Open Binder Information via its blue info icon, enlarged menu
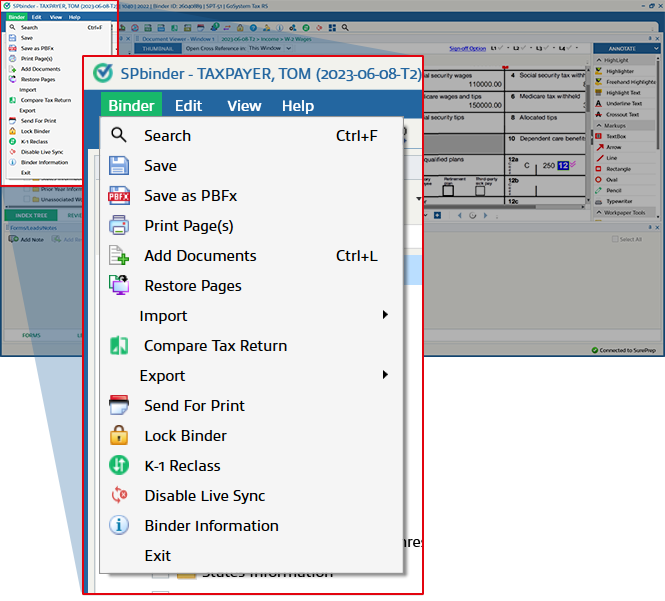Screen dimensions: 665x601 (119, 525)
